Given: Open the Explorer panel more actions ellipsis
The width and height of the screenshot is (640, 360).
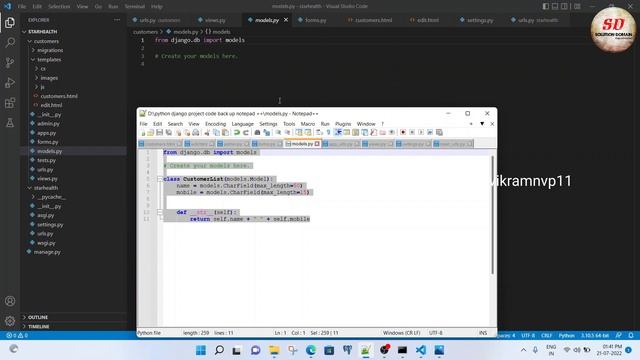Looking at the screenshot, I should point(117,20).
